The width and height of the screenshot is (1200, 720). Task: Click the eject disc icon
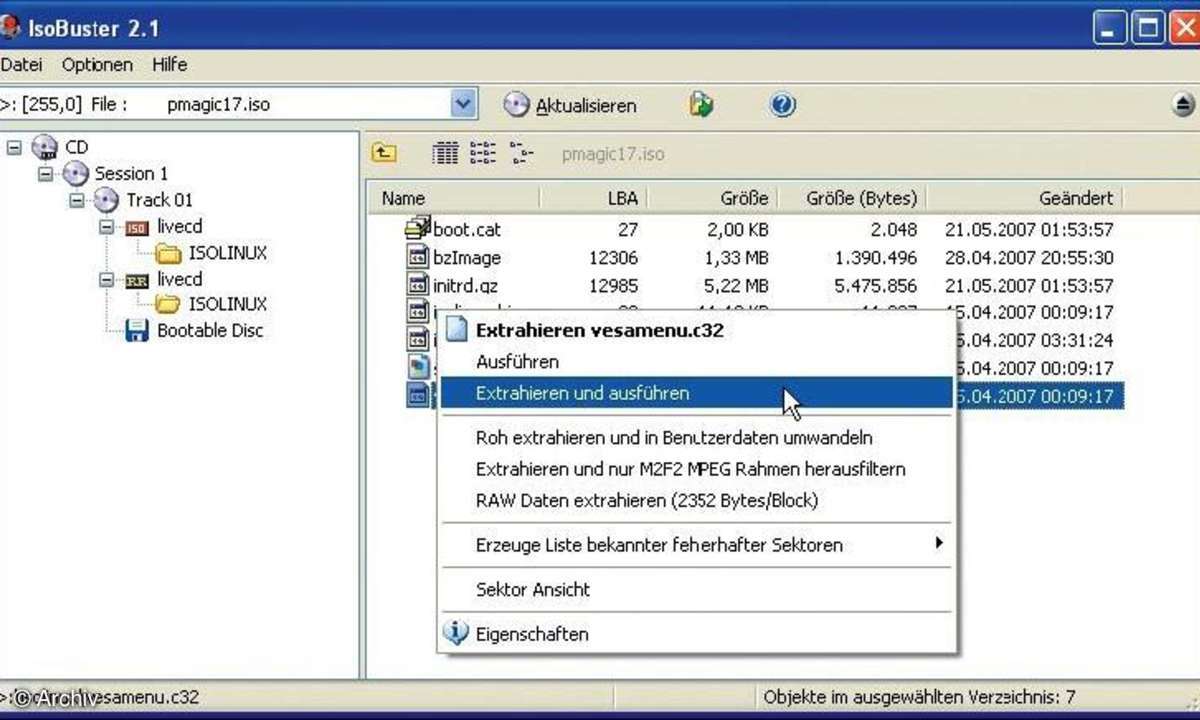[x=1183, y=105]
